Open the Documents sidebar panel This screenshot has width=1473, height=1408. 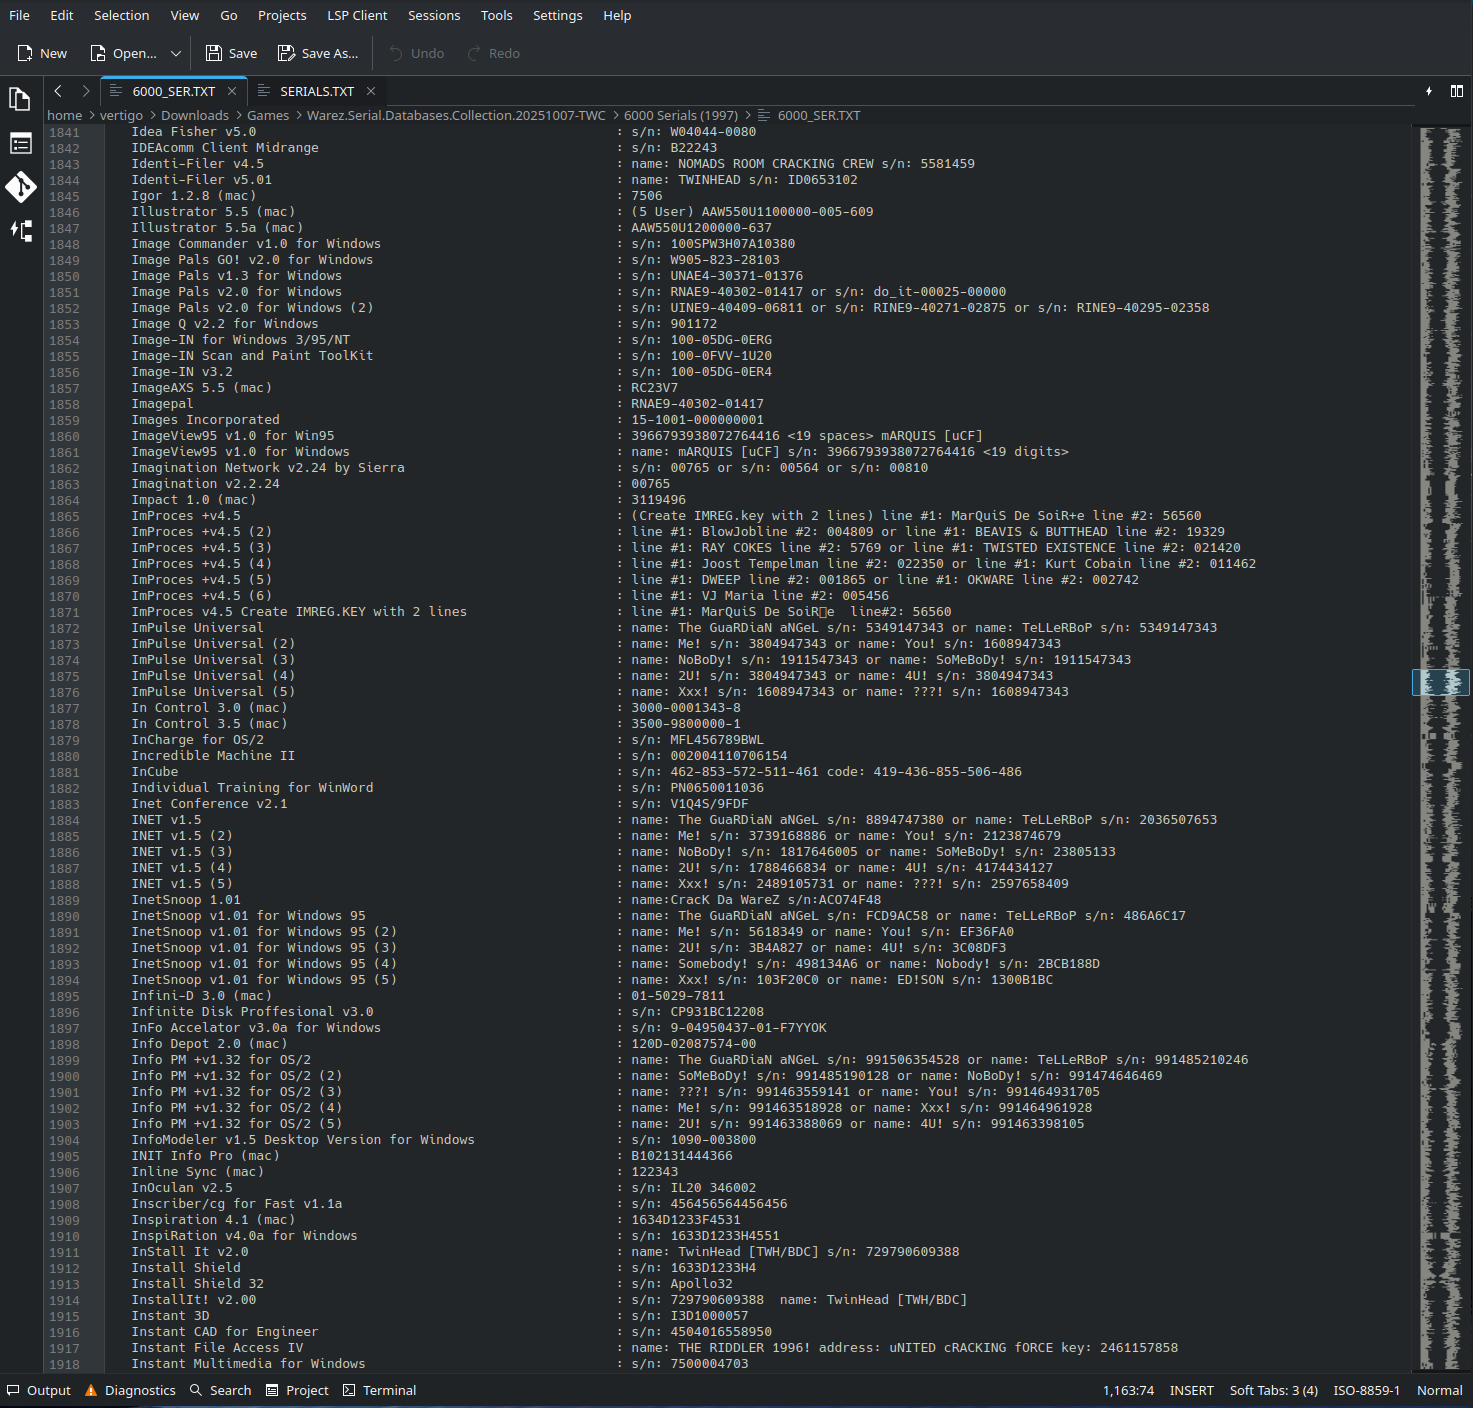(x=20, y=99)
